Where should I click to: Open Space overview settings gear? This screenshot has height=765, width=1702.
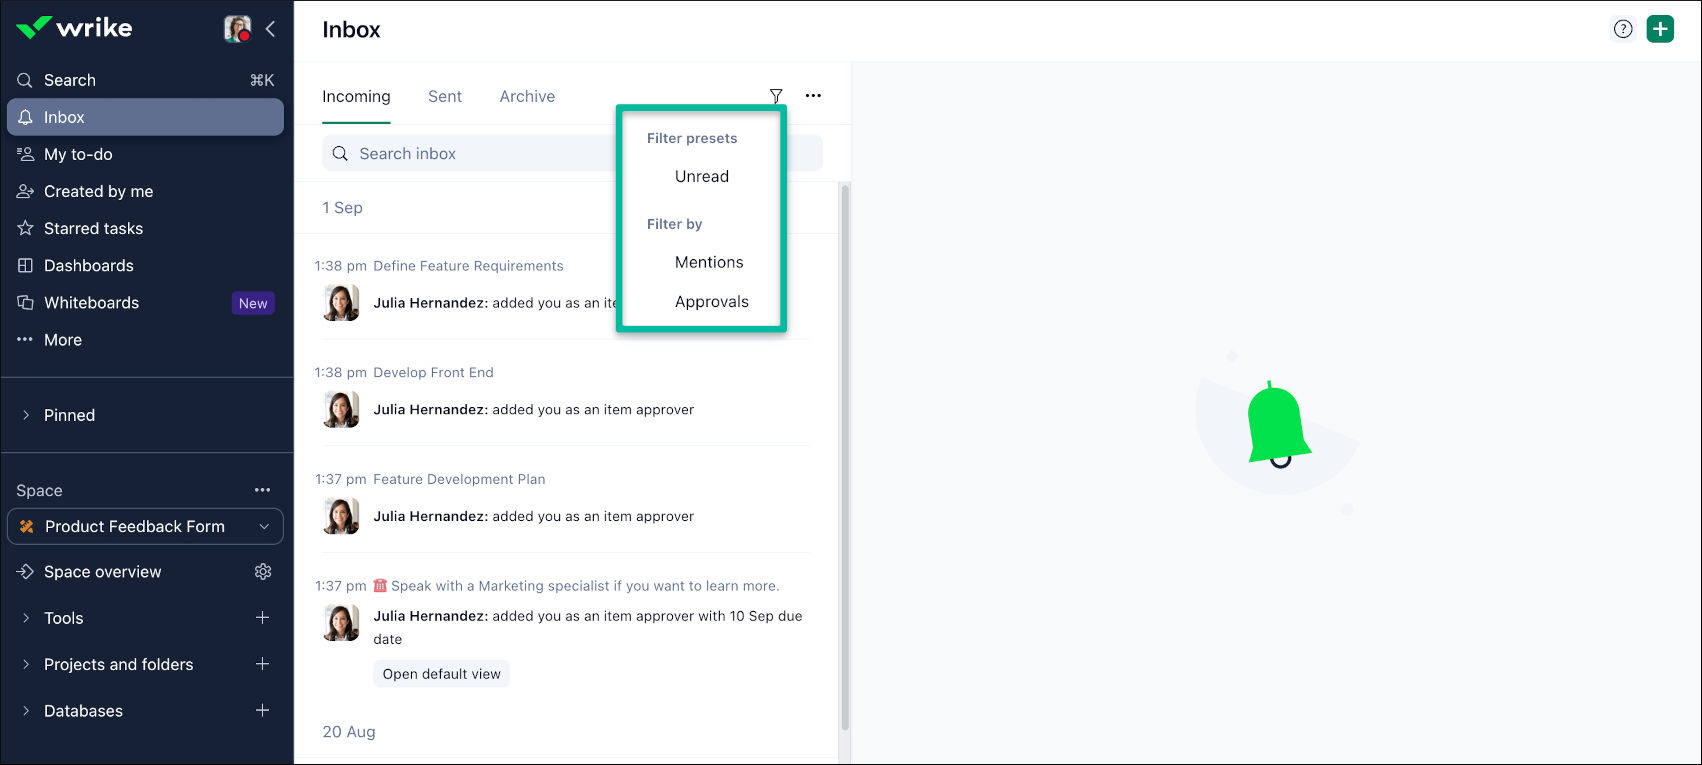pyautogui.click(x=263, y=571)
